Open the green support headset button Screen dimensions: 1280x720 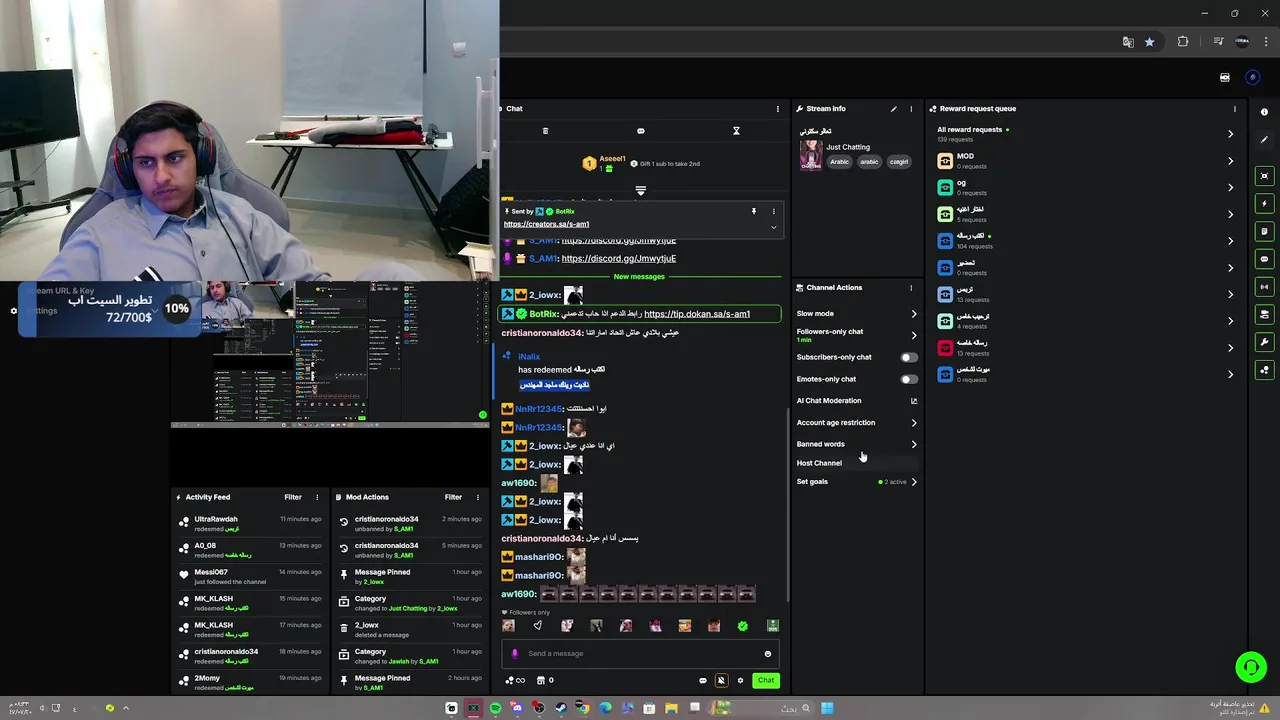pyautogui.click(x=1251, y=667)
